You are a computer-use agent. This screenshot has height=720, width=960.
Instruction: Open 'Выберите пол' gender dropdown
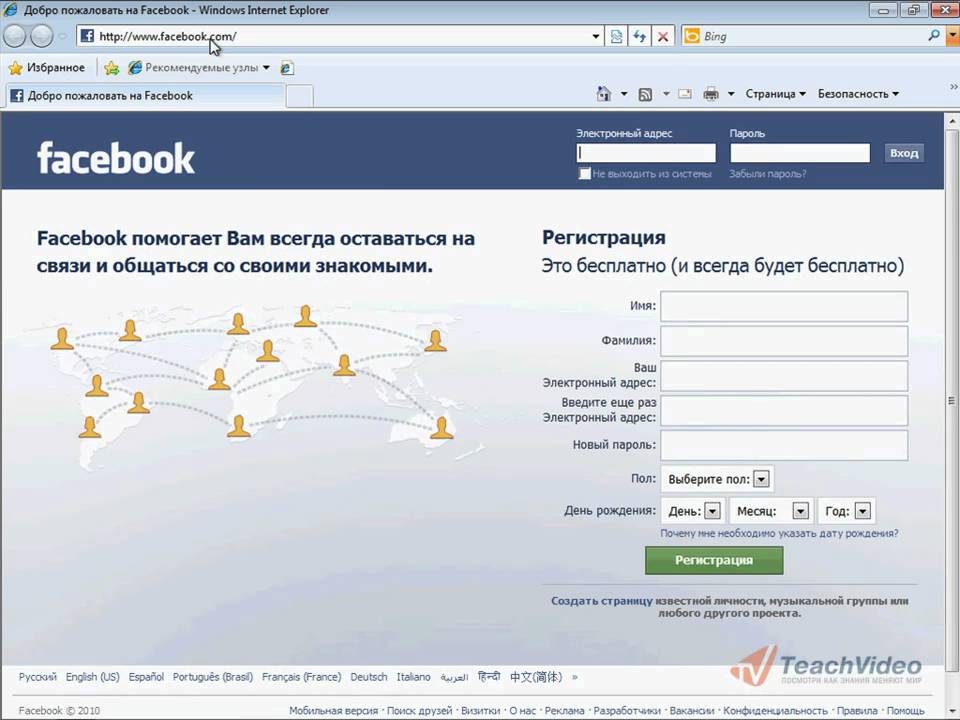click(717, 479)
